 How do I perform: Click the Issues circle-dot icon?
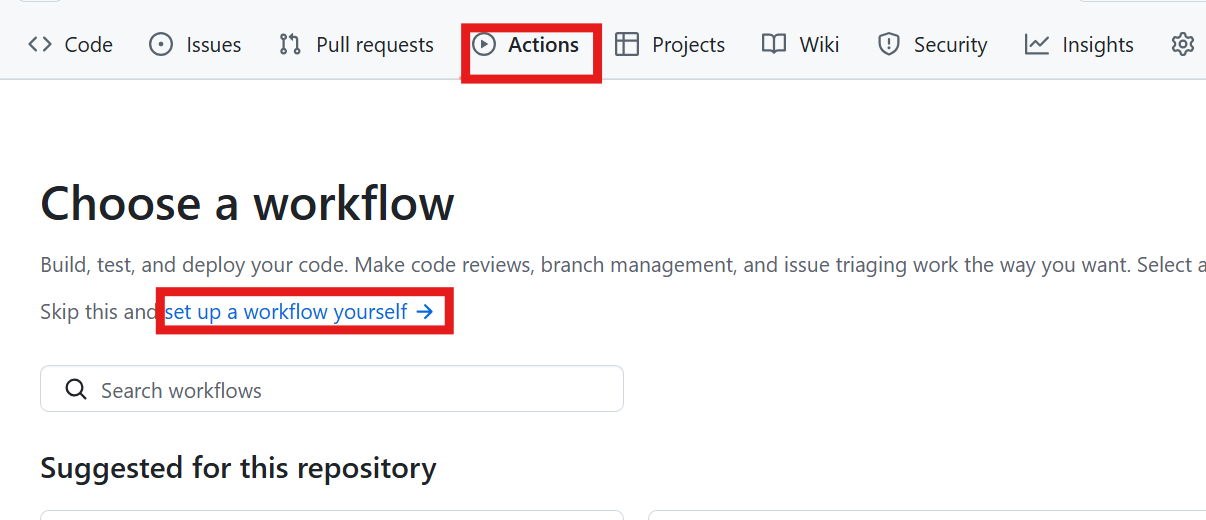161,45
